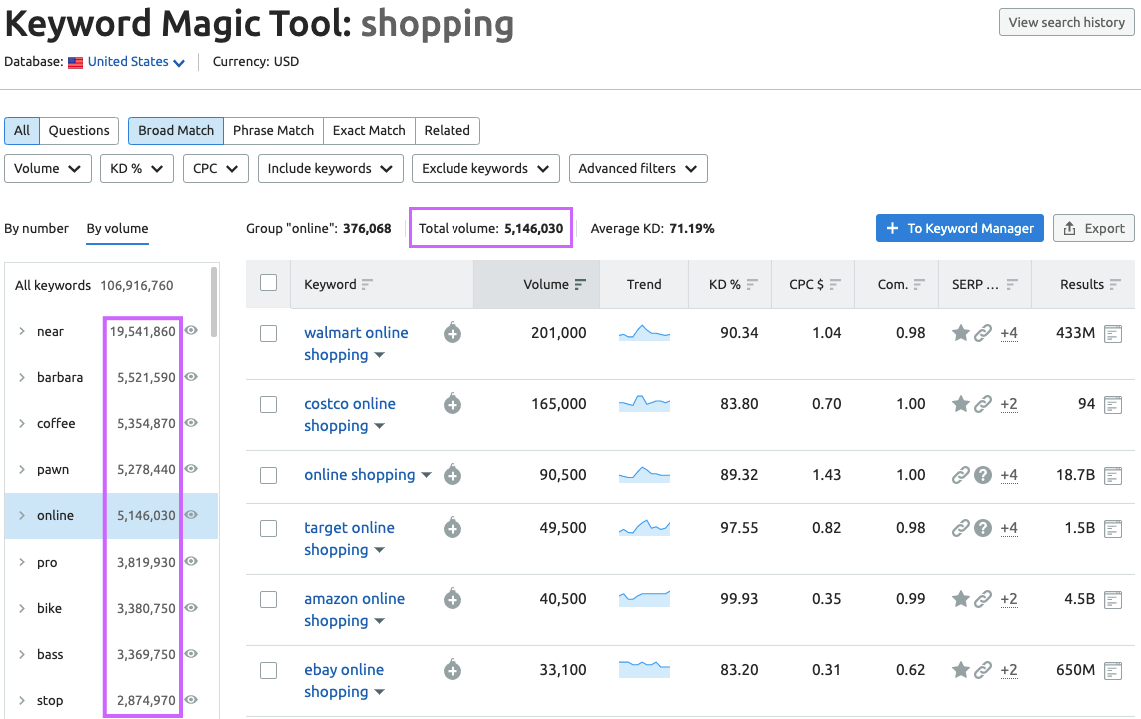
Task: Open the Results report icon for walmart online shopping
Action: point(1114,333)
